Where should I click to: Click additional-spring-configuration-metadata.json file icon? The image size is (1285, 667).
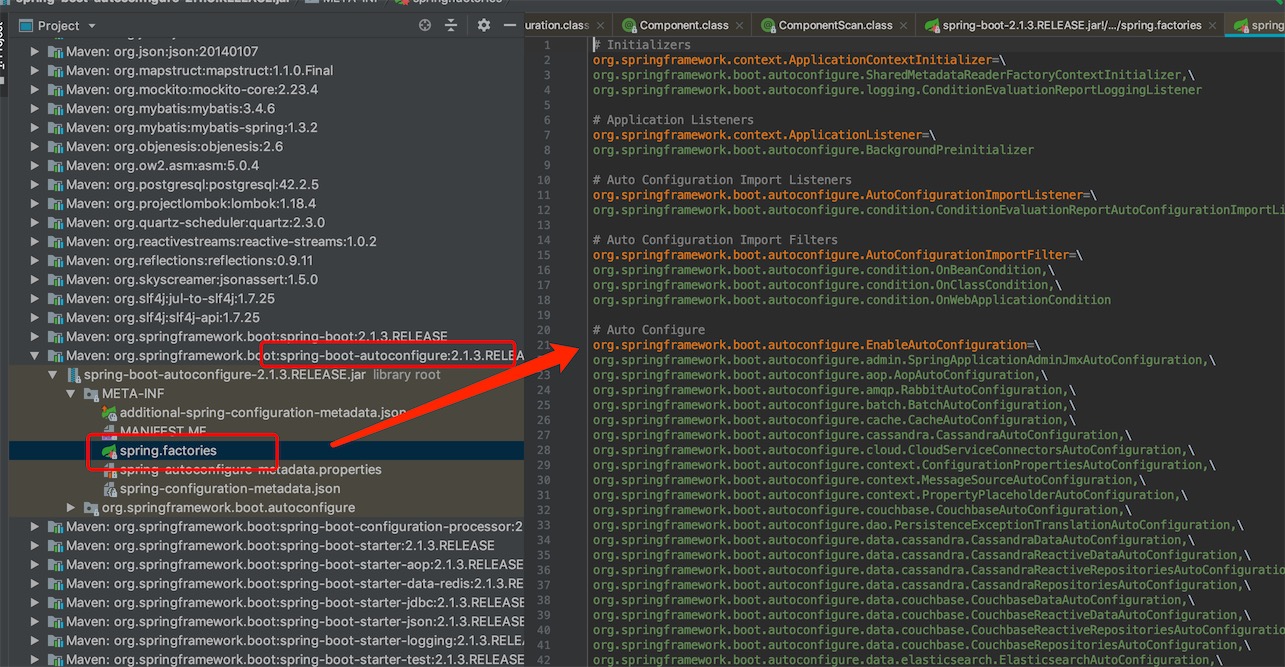point(109,412)
